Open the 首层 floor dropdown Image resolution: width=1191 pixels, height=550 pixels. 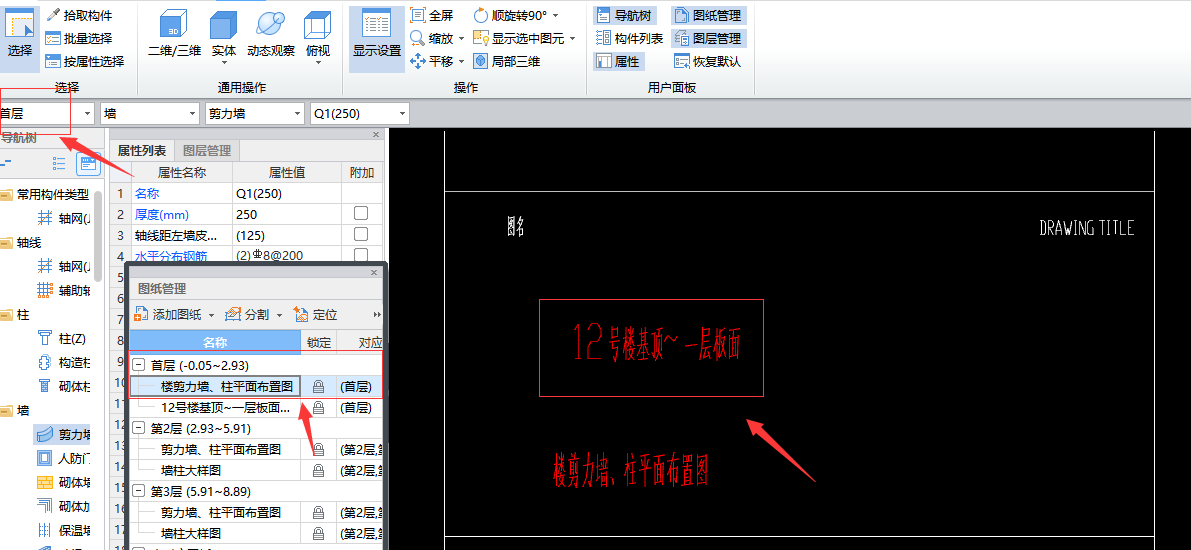point(87,114)
